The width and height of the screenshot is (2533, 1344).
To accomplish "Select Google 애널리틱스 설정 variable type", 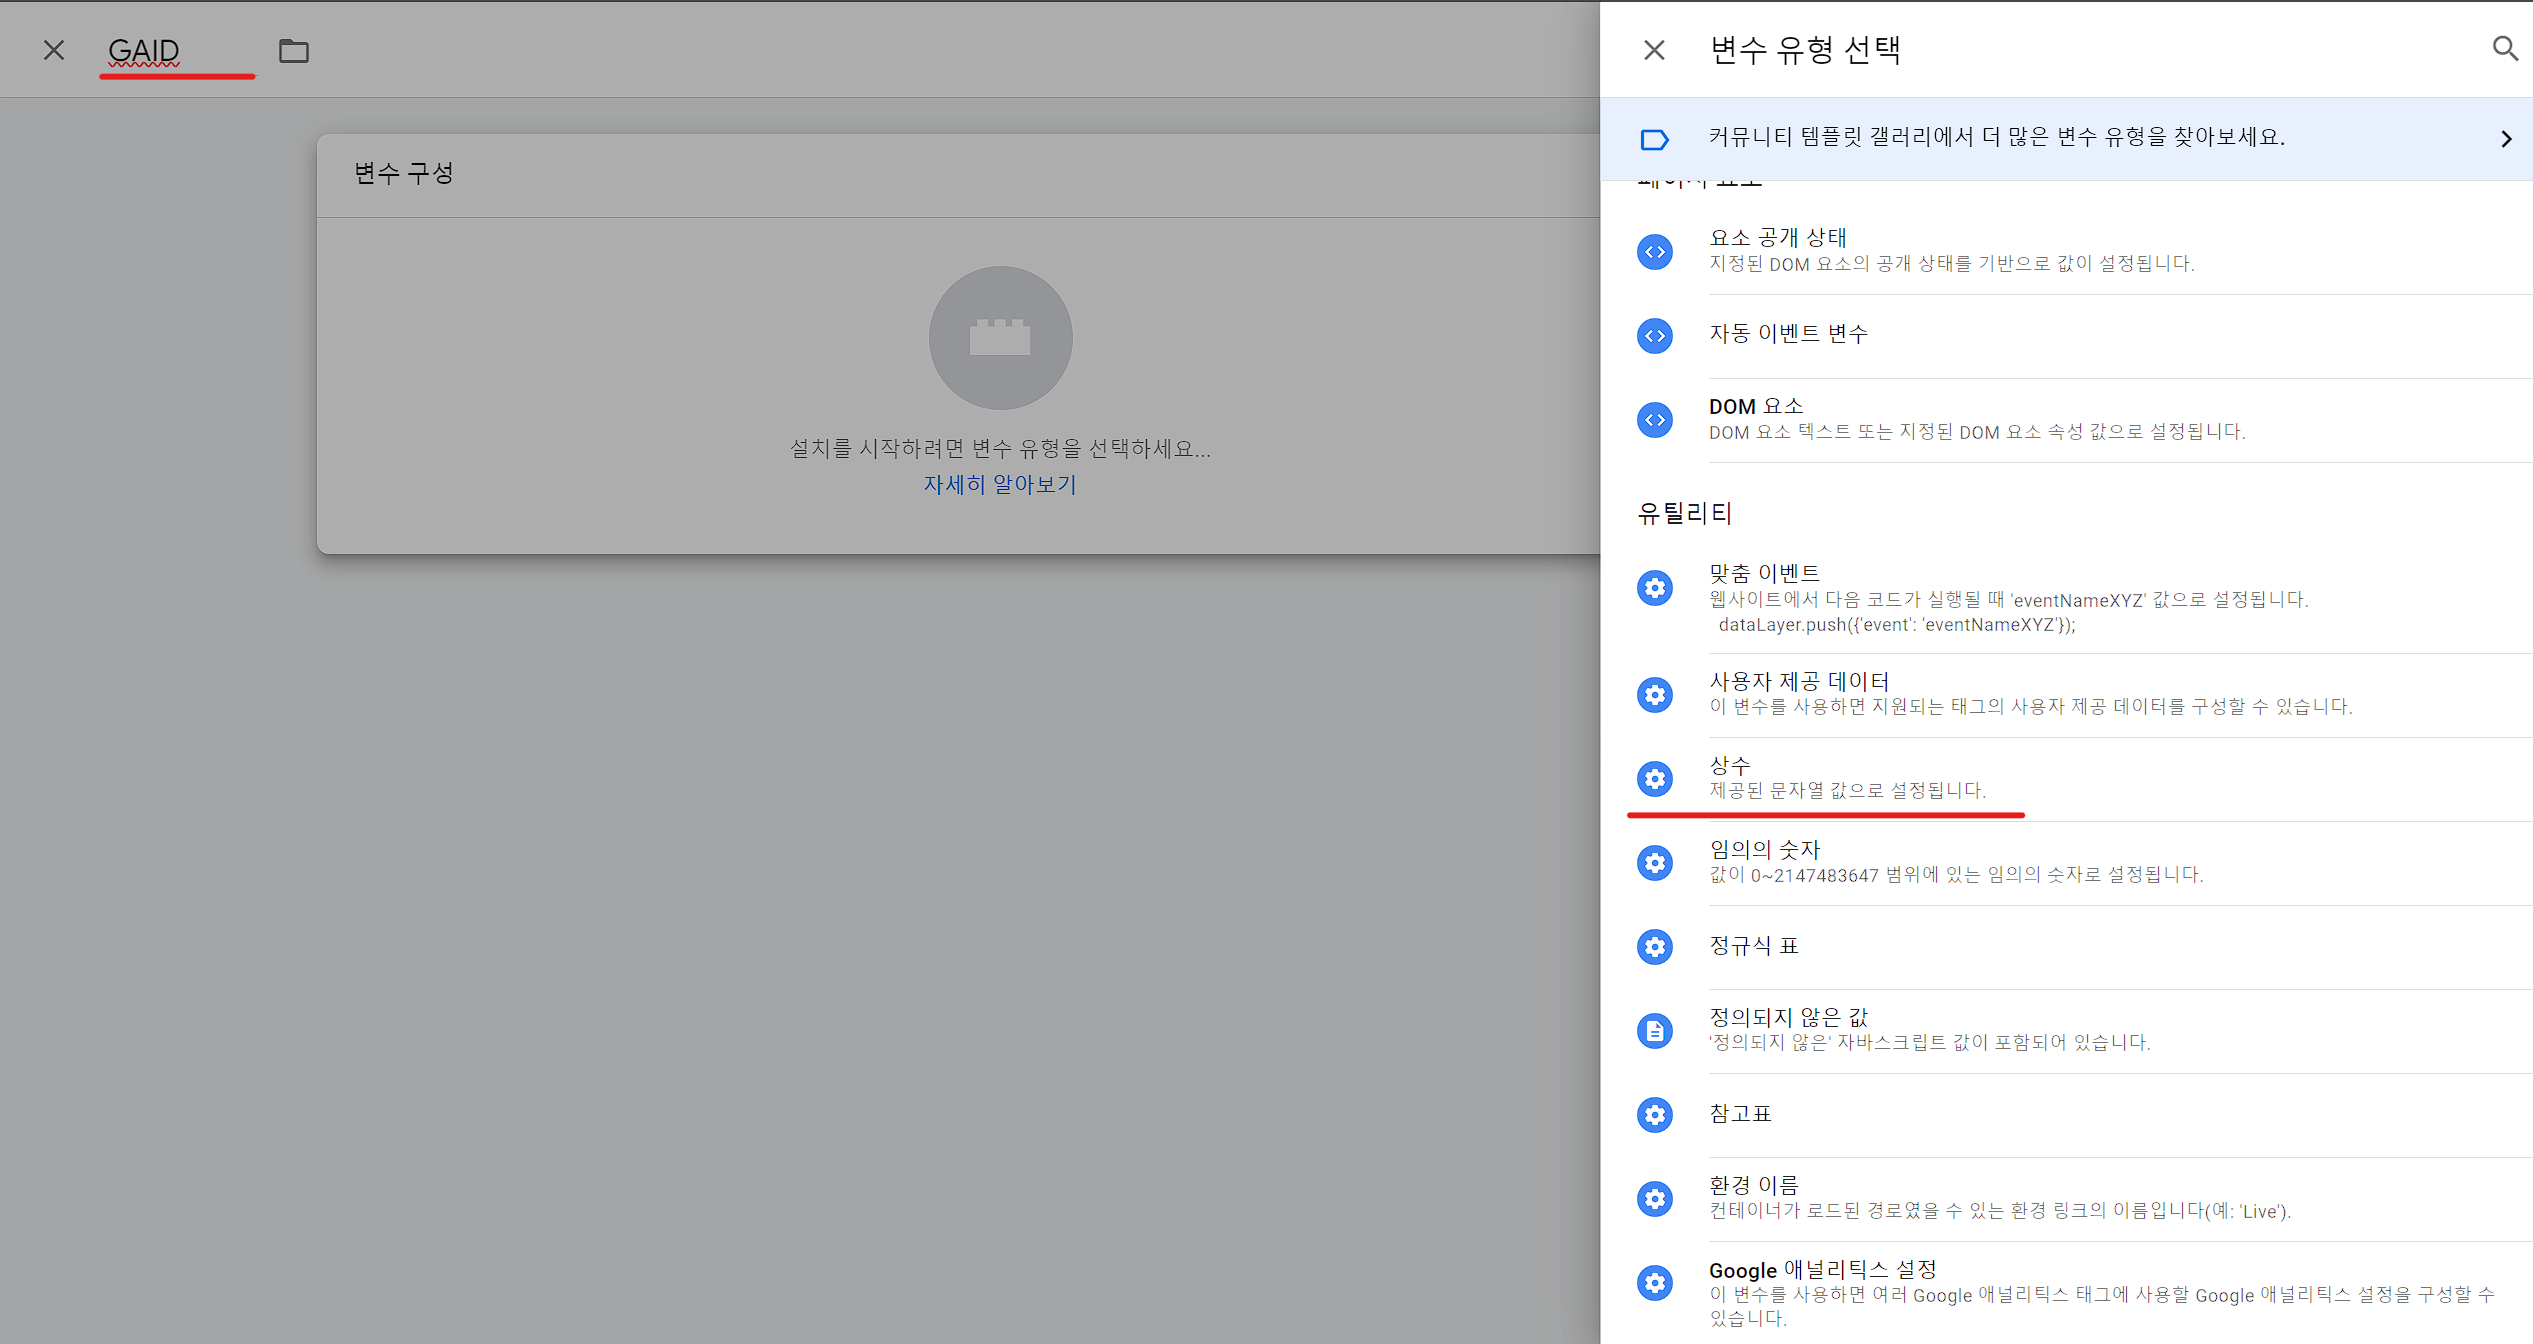I will click(1822, 1270).
